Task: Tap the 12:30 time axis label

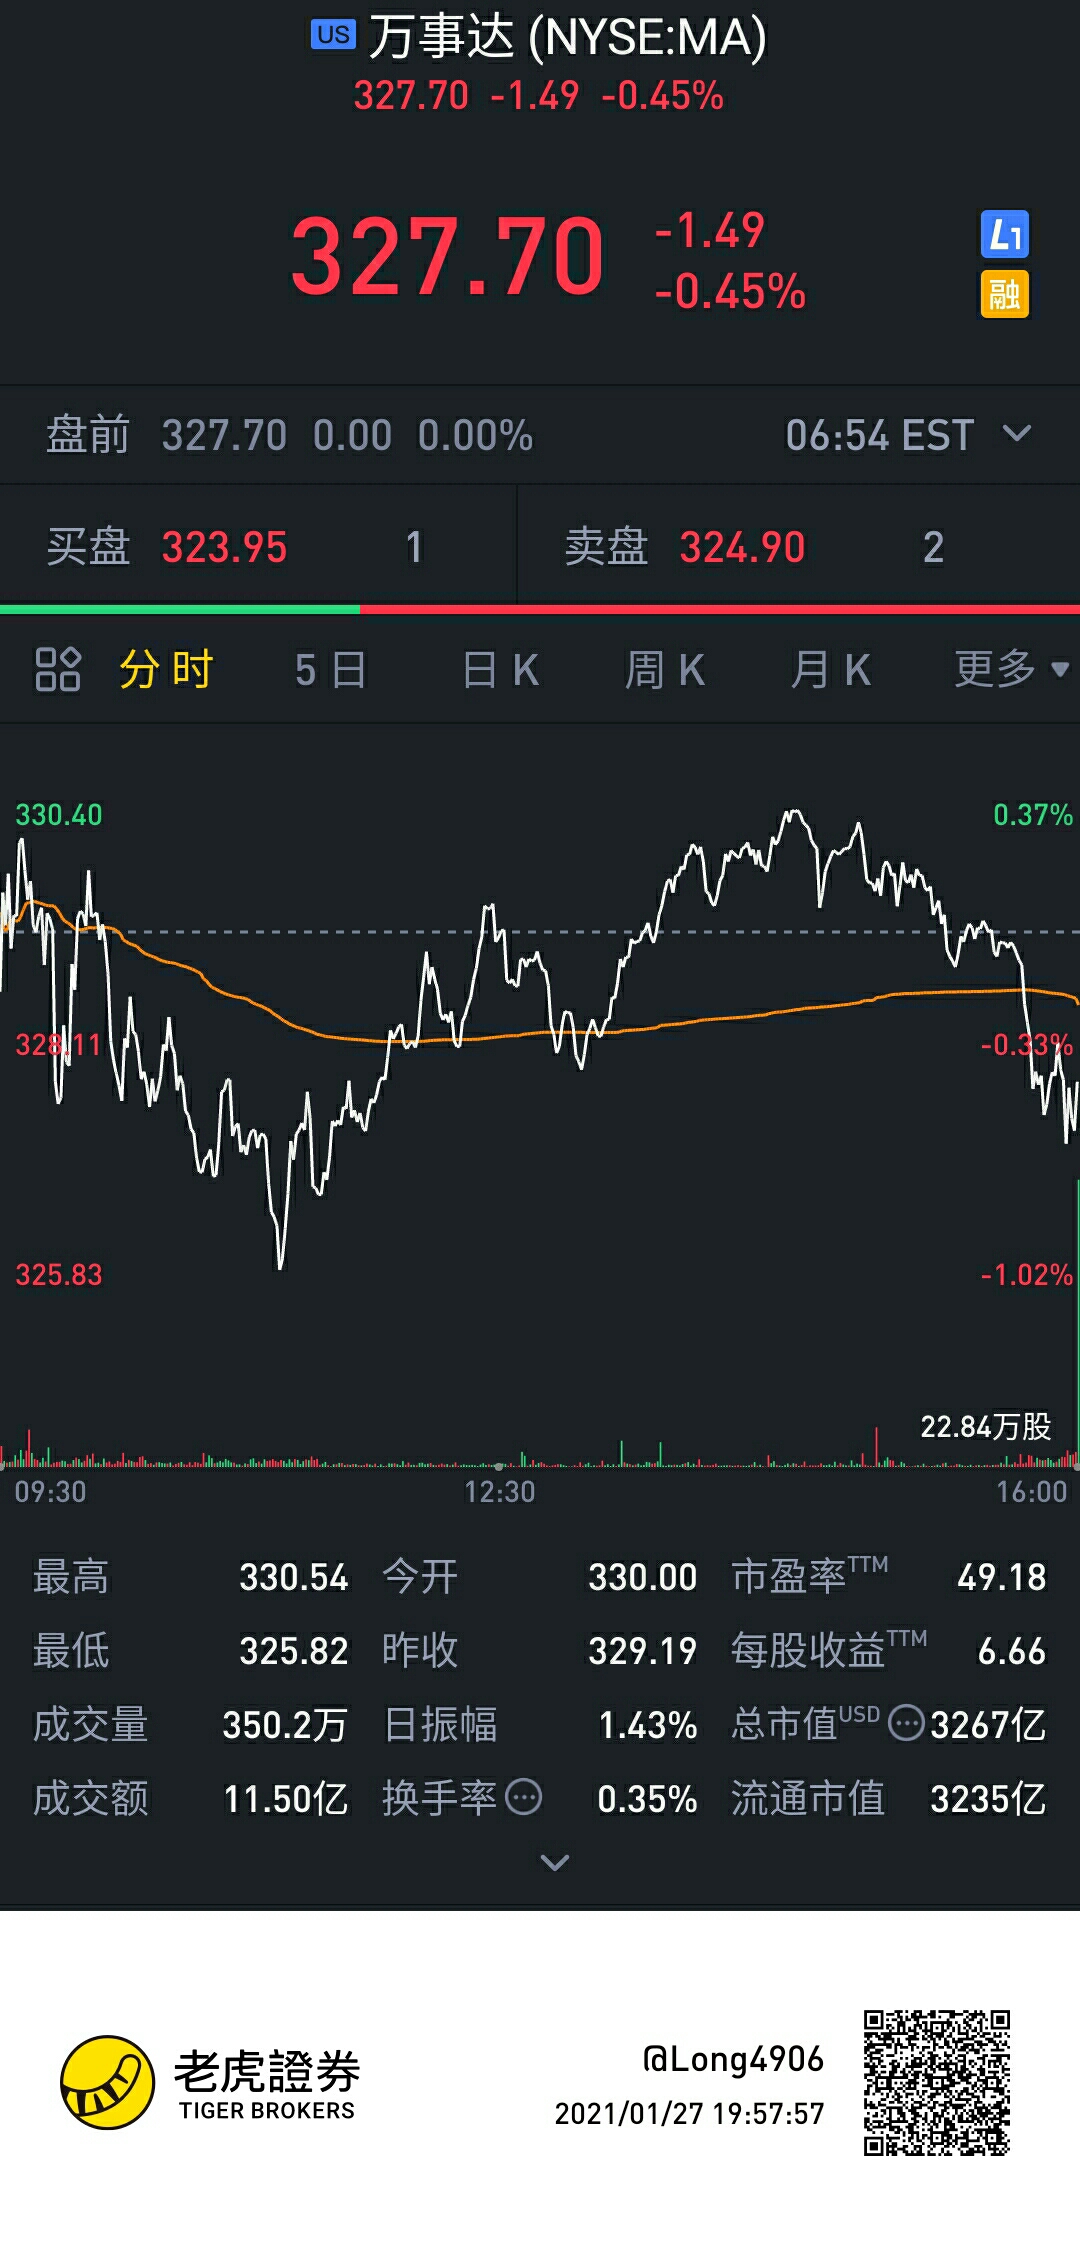Action: pyautogui.click(x=500, y=1492)
